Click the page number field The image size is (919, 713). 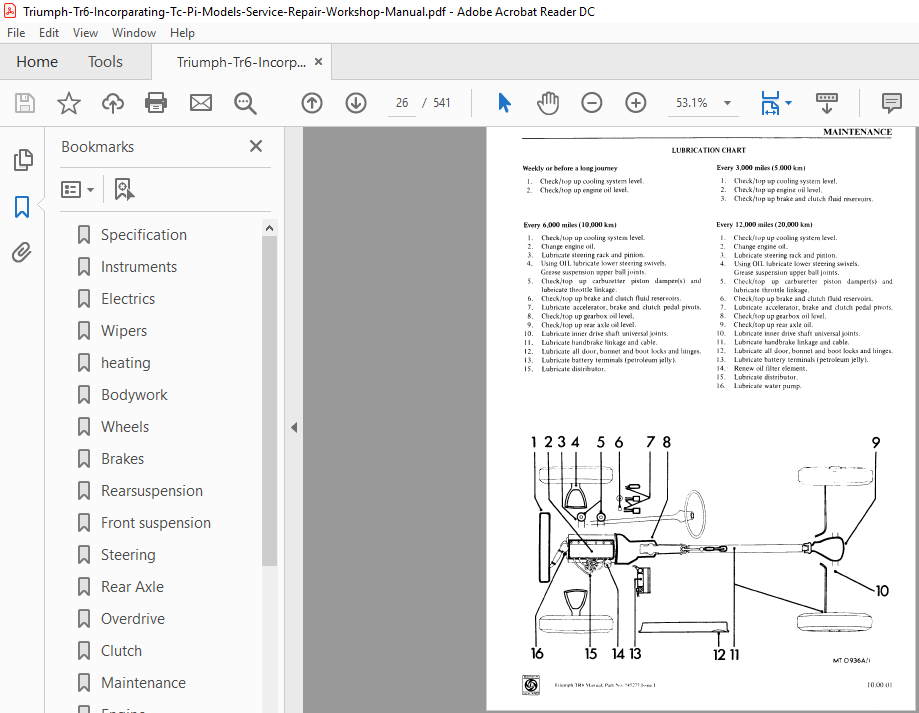point(402,103)
